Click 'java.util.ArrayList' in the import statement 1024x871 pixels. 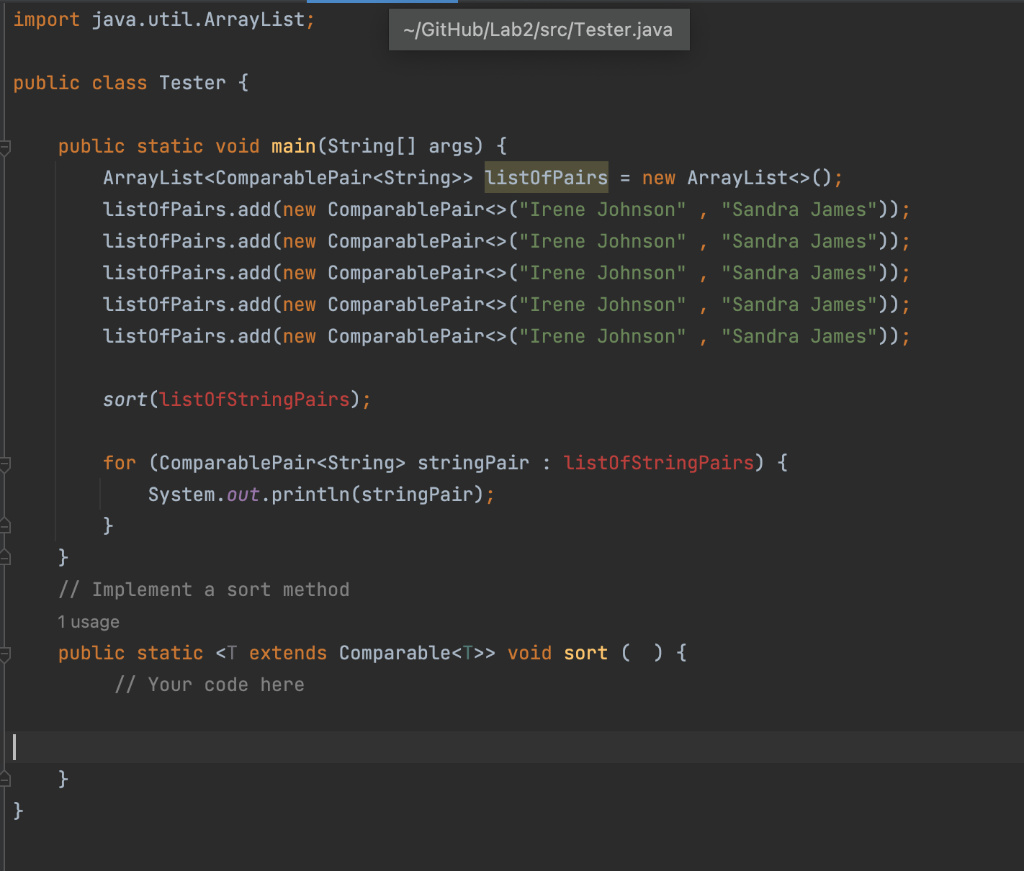(x=199, y=20)
